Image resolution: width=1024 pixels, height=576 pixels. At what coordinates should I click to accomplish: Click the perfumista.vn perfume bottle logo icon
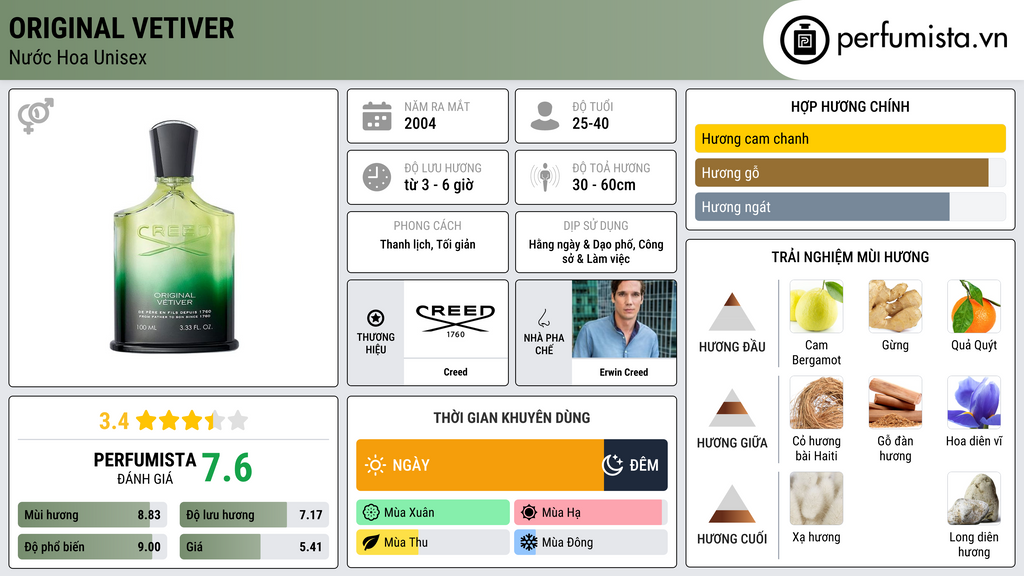tap(804, 40)
